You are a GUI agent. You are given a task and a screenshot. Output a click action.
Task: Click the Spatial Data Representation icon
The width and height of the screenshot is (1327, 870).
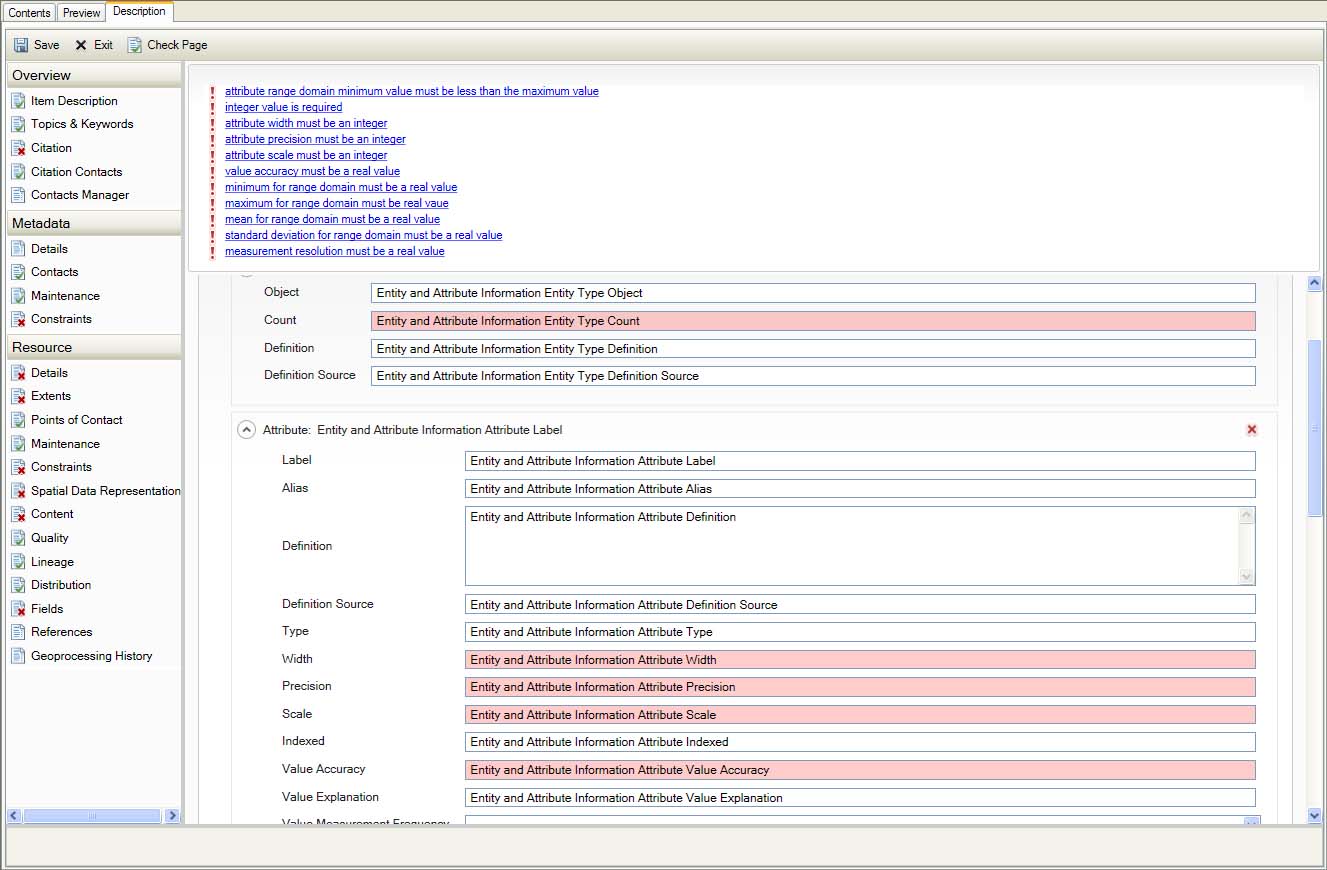point(18,491)
